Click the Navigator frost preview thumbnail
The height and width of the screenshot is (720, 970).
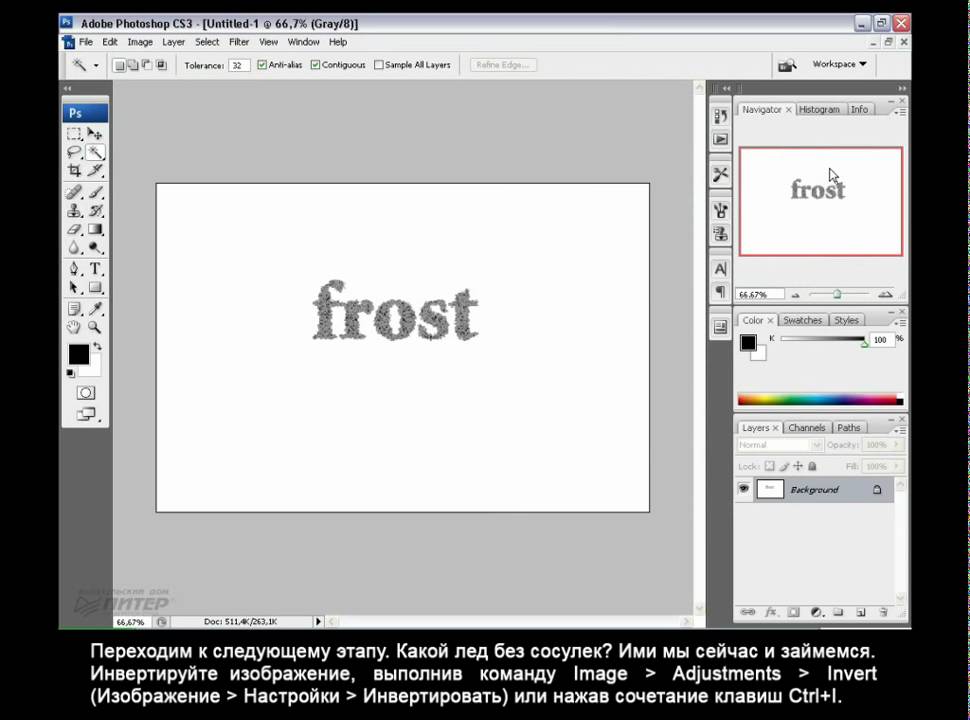[820, 202]
